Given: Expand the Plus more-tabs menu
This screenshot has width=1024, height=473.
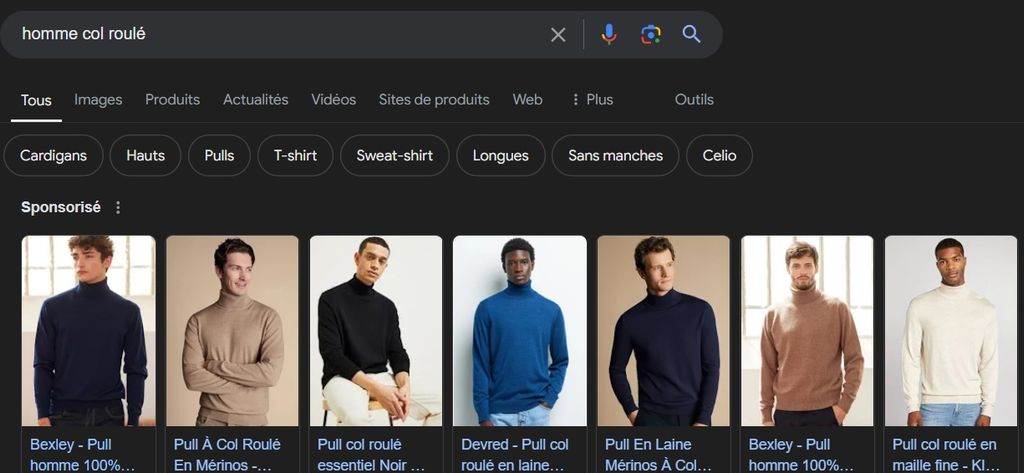Looking at the screenshot, I should [x=592, y=99].
